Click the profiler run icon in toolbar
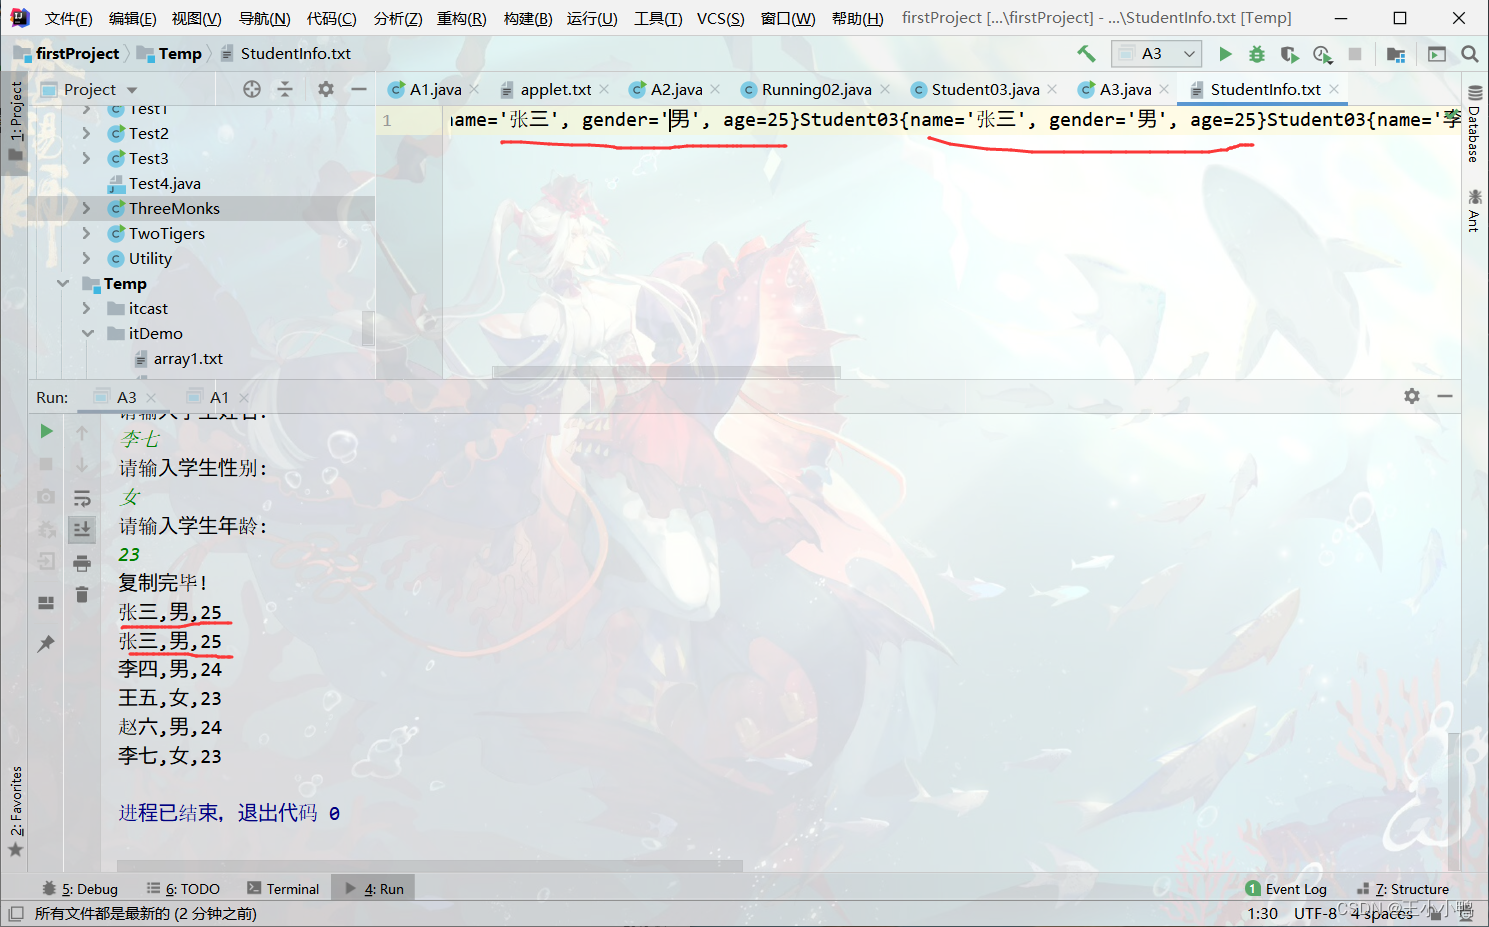Image resolution: width=1489 pixels, height=927 pixels. pos(1322,54)
